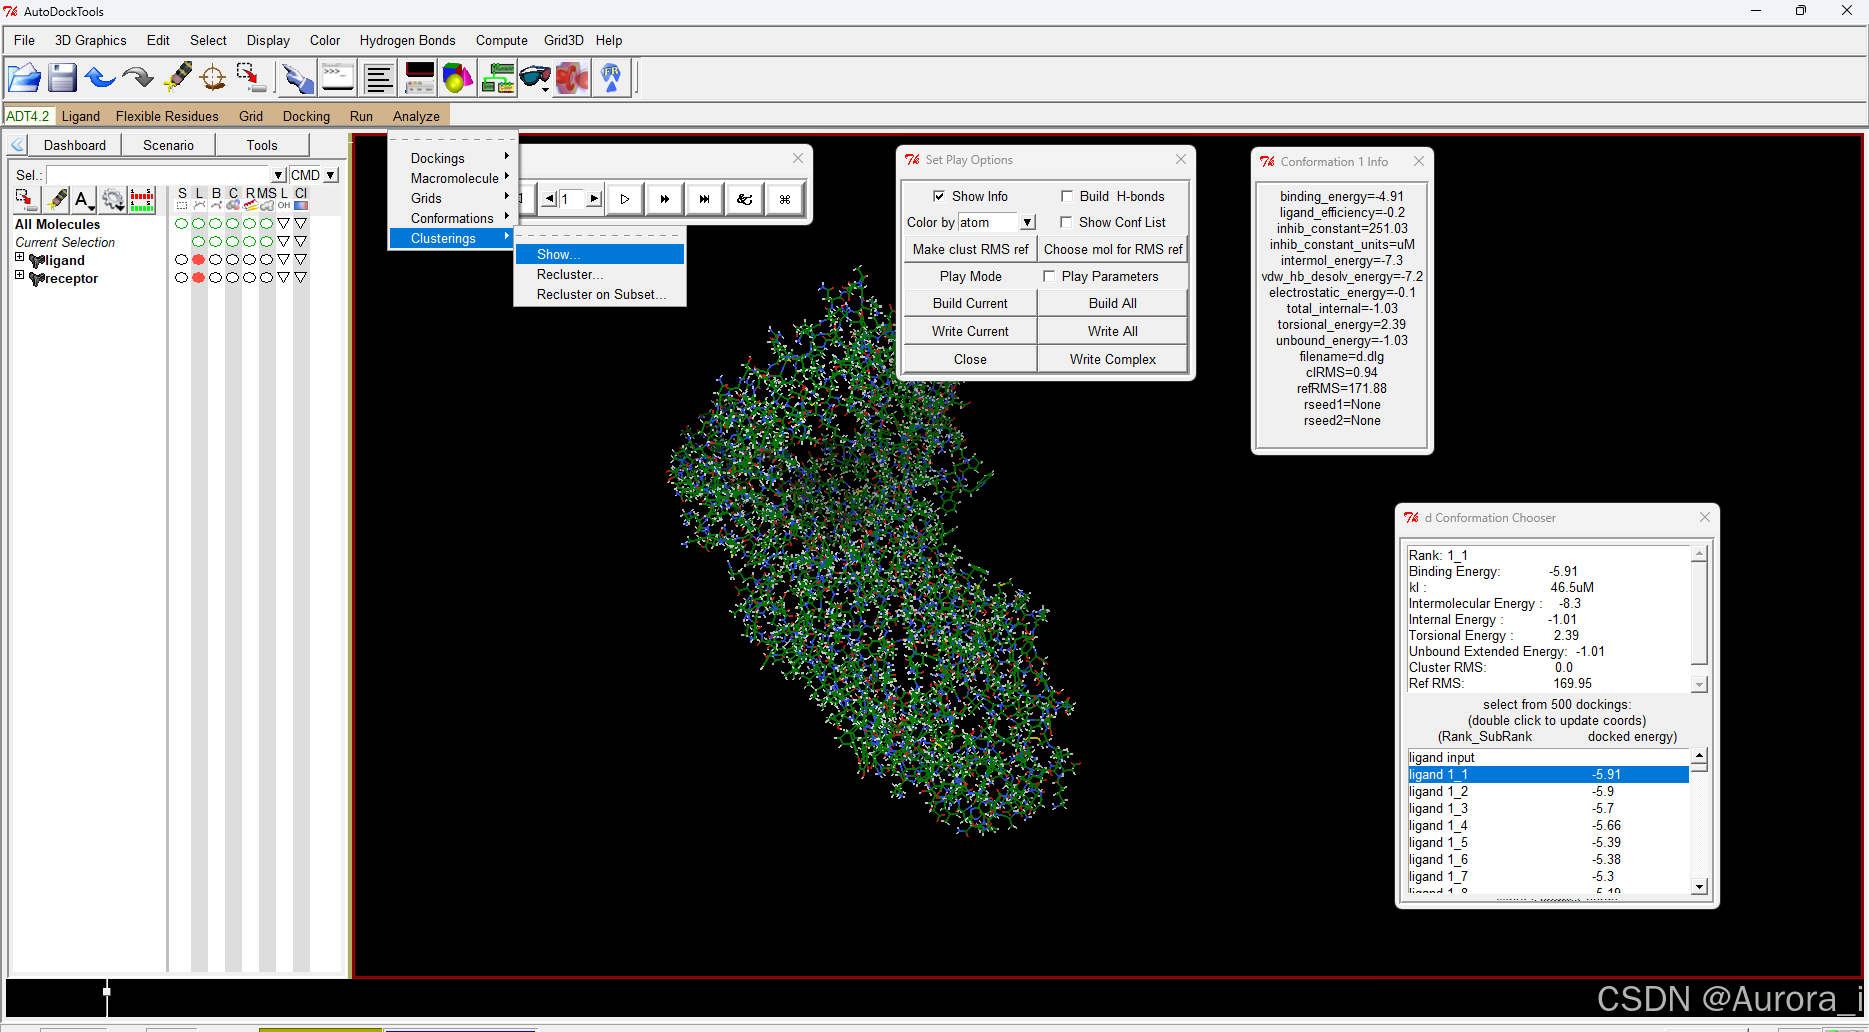Screen dimensions: 1869x1032
Task: Open the Conformations submenu
Action: point(453,218)
